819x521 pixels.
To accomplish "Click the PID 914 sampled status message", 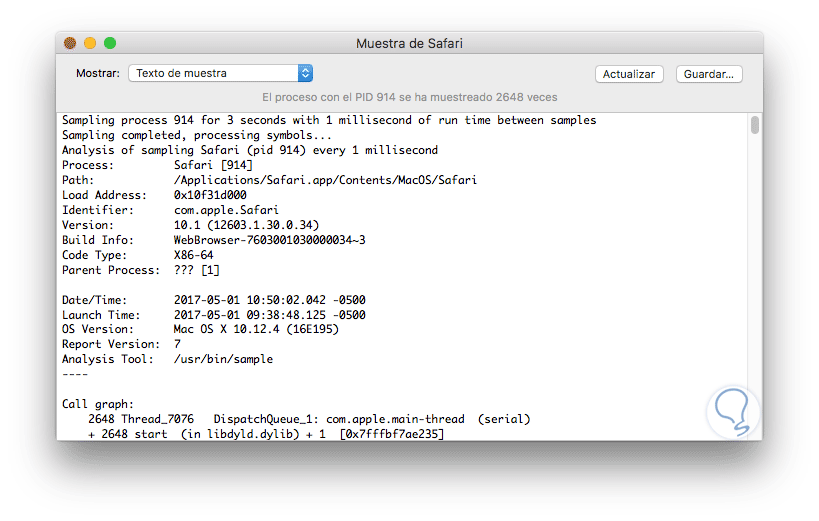I will coord(409,97).
